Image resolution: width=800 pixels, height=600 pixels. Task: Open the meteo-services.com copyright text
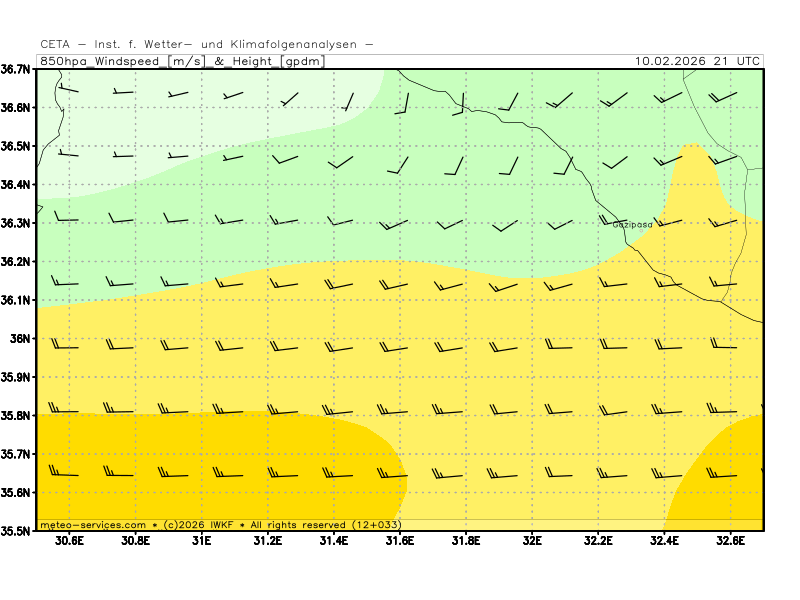point(220,524)
